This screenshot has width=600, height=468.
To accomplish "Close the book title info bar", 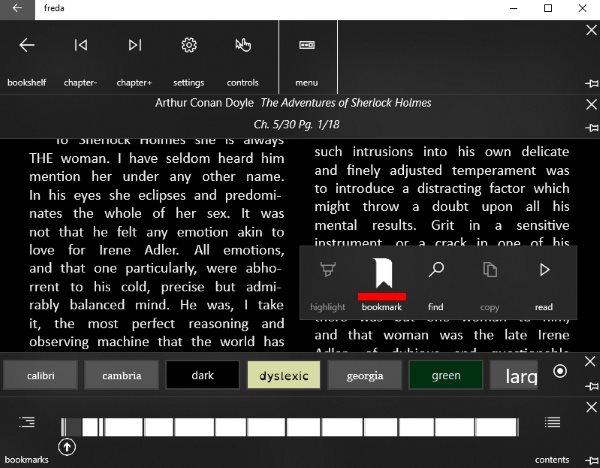I will [591, 104].
